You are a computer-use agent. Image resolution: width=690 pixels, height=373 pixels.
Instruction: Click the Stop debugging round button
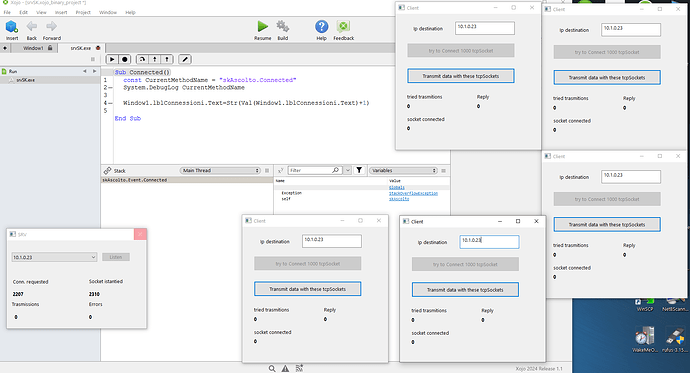[125, 59]
